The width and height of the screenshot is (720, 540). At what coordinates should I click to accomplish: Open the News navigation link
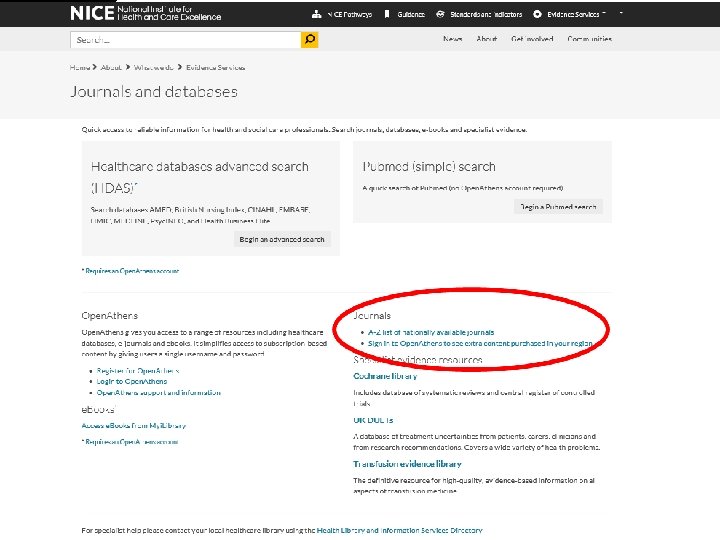tap(453, 39)
